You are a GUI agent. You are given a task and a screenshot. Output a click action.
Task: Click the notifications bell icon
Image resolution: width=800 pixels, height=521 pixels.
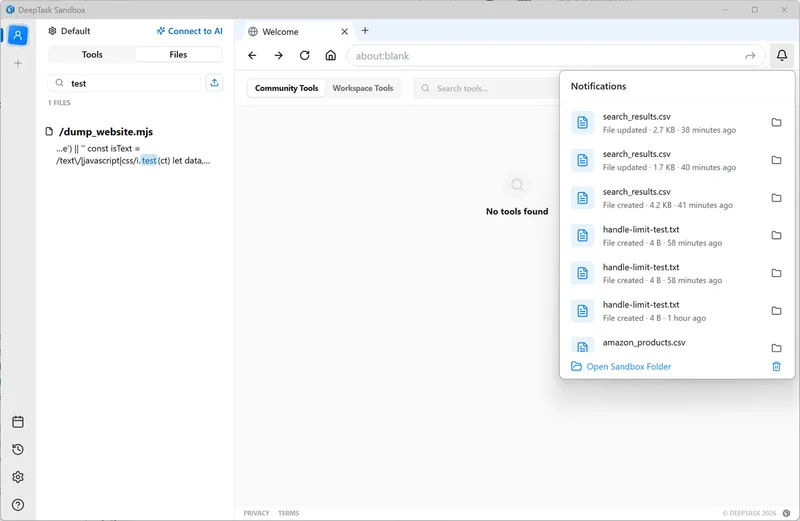coord(782,56)
